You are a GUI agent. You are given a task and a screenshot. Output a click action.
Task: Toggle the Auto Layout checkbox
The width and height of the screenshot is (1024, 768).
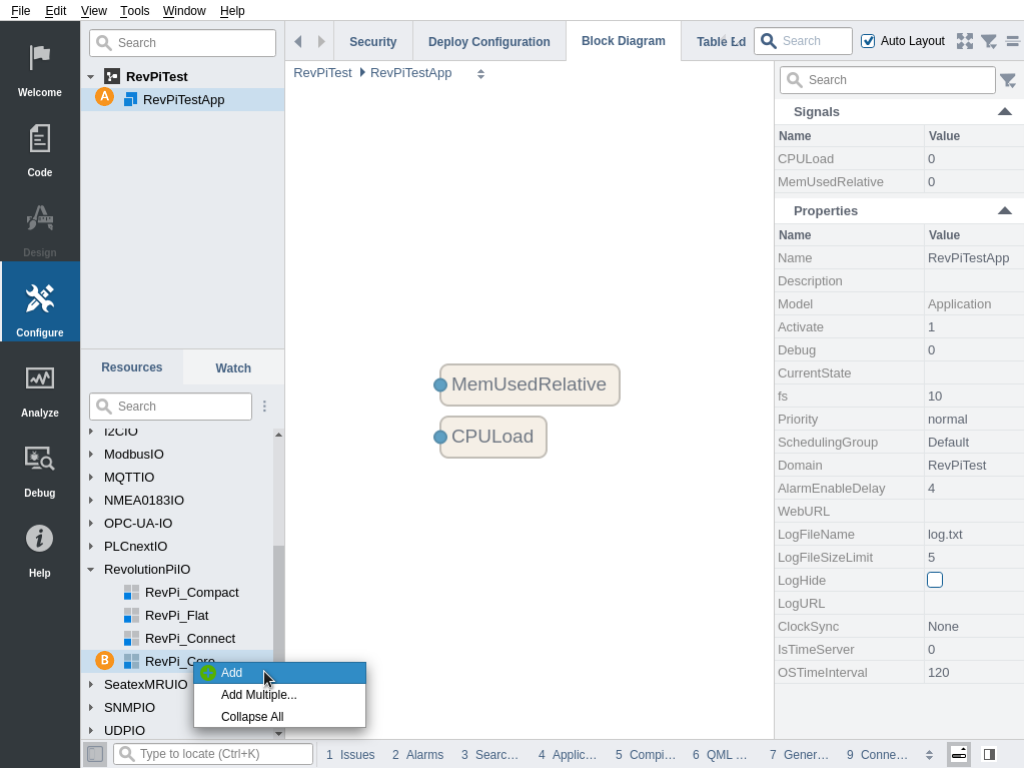[x=868, y=41]
